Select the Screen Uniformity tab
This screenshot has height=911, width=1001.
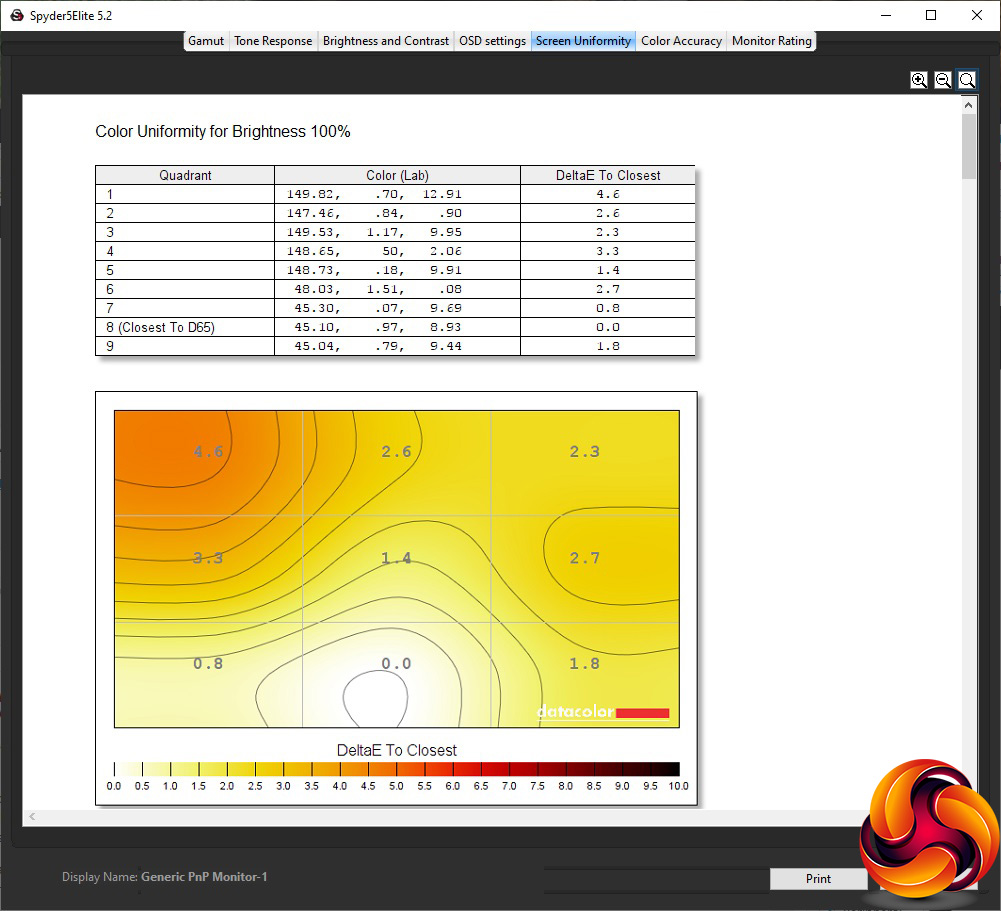(x=583, y=41)
